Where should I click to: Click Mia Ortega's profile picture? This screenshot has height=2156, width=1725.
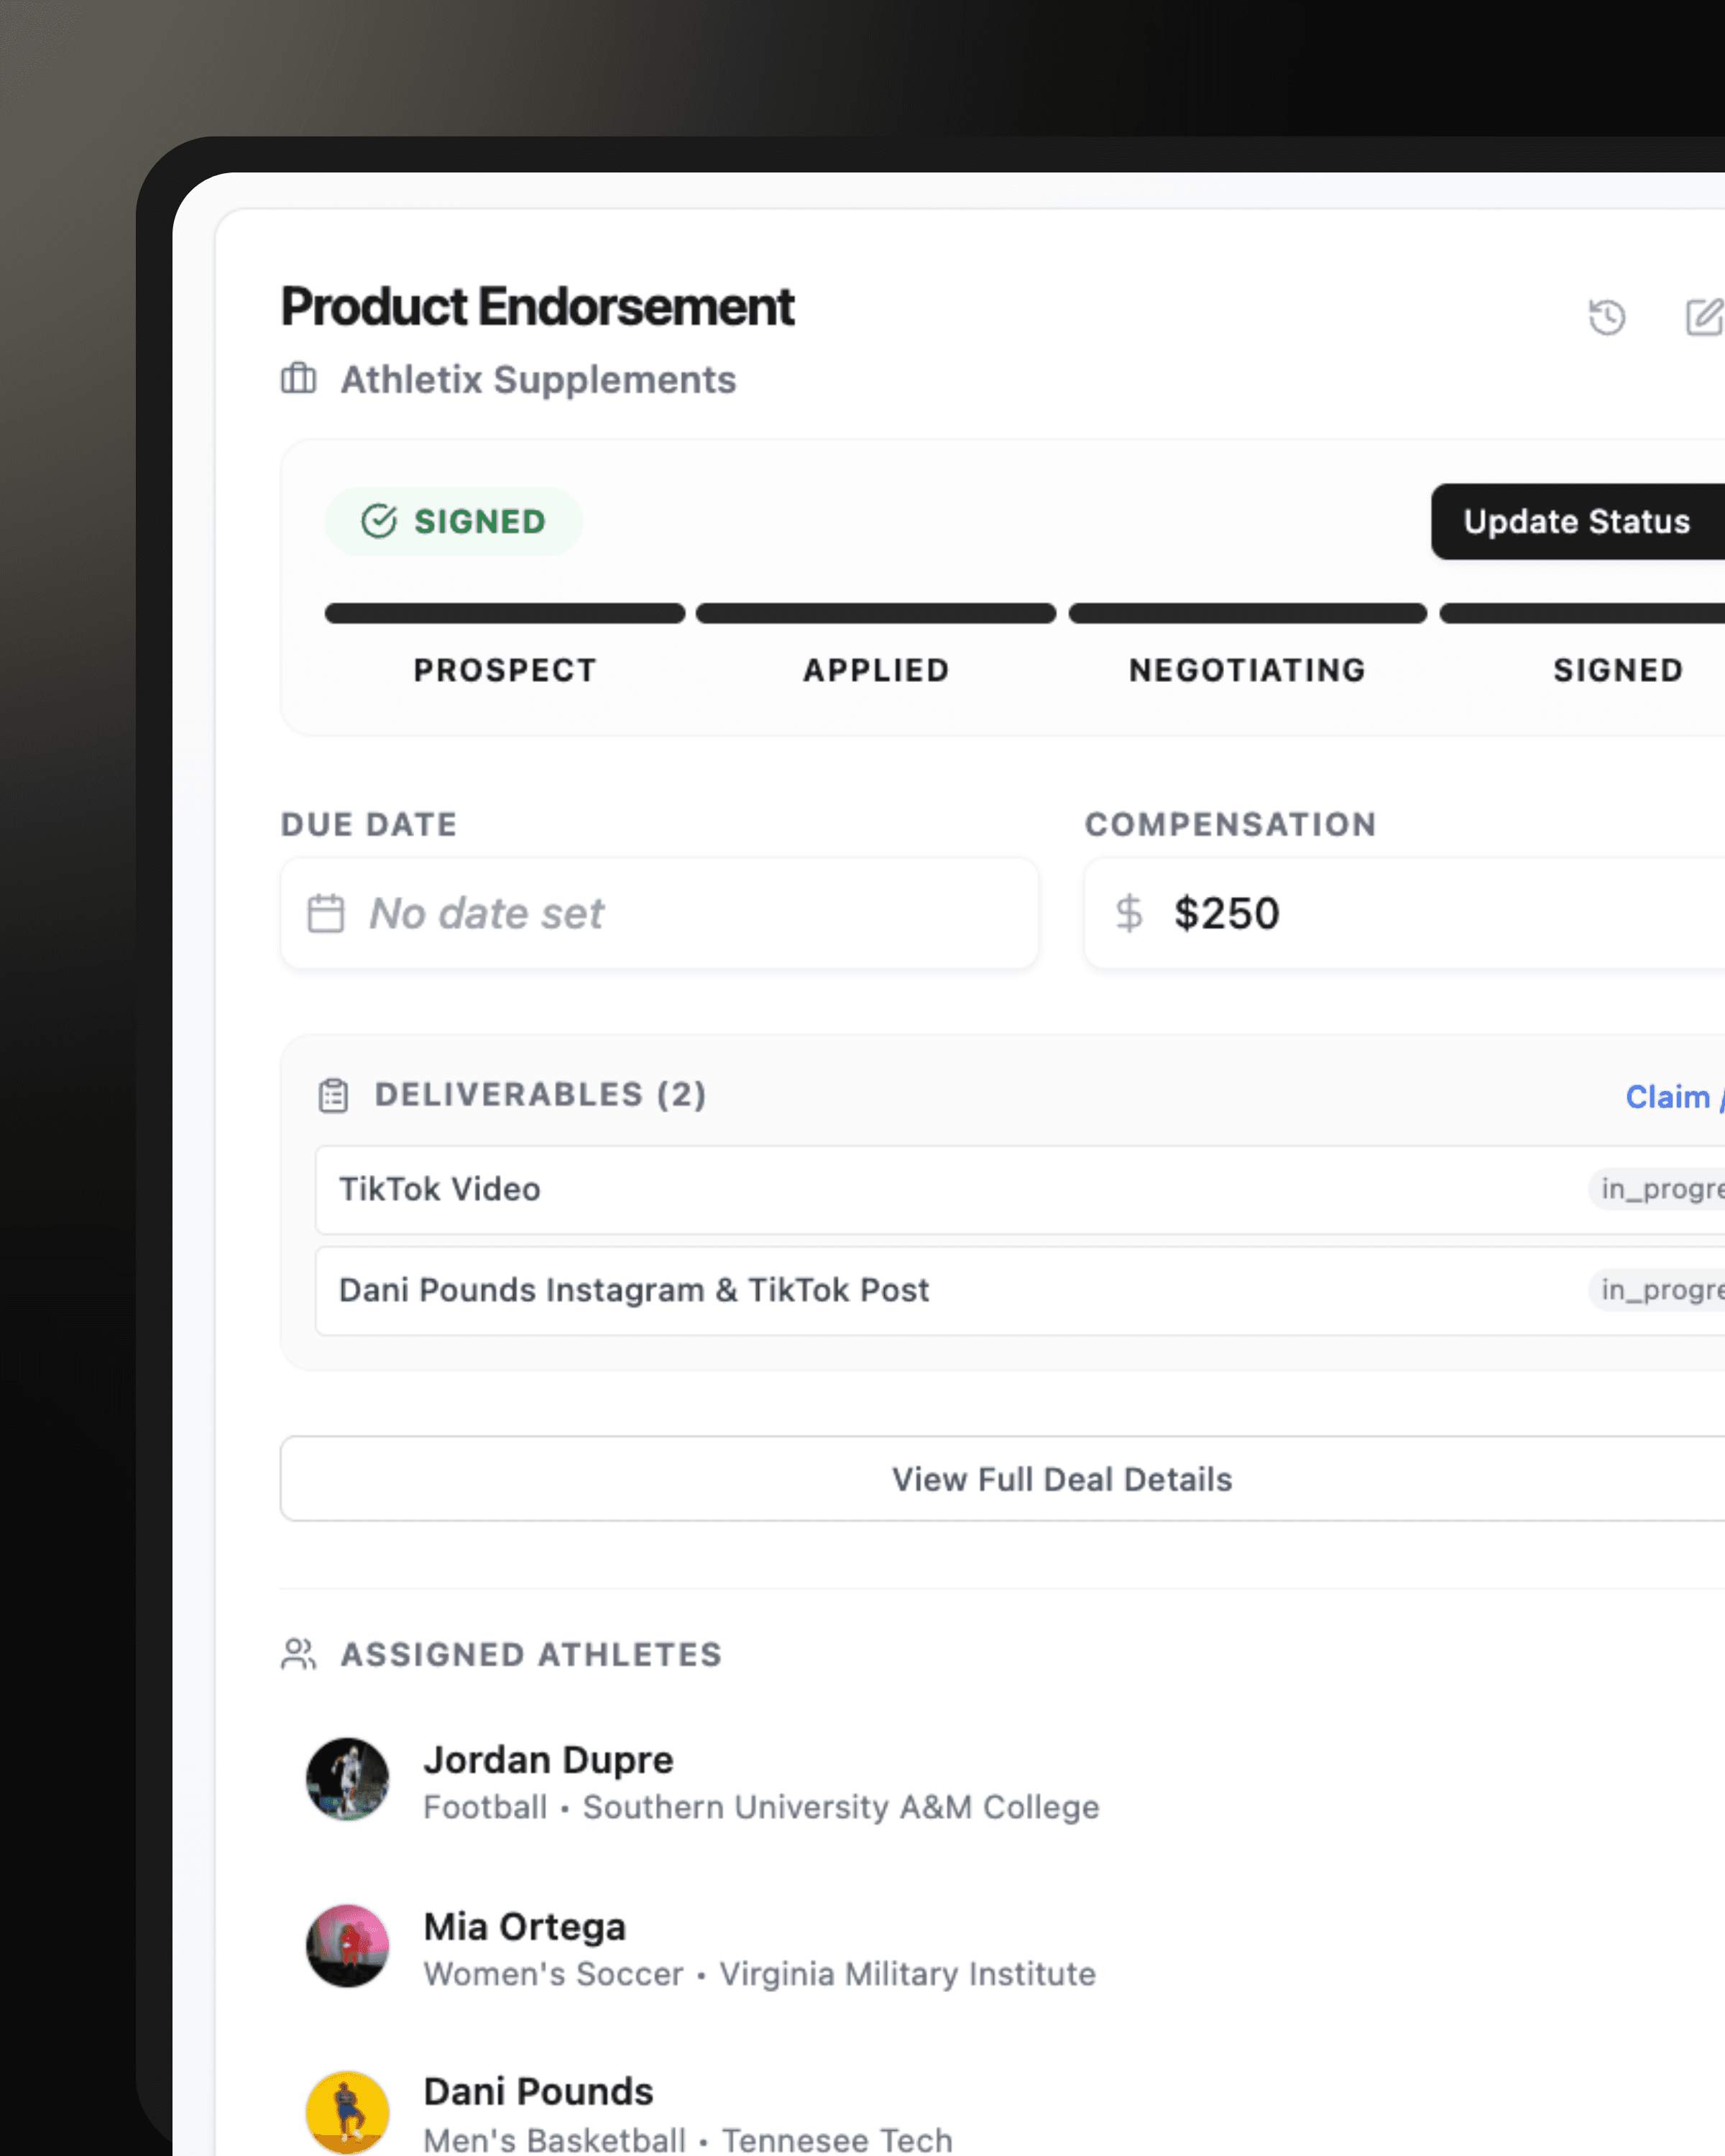click(348, 1946)
